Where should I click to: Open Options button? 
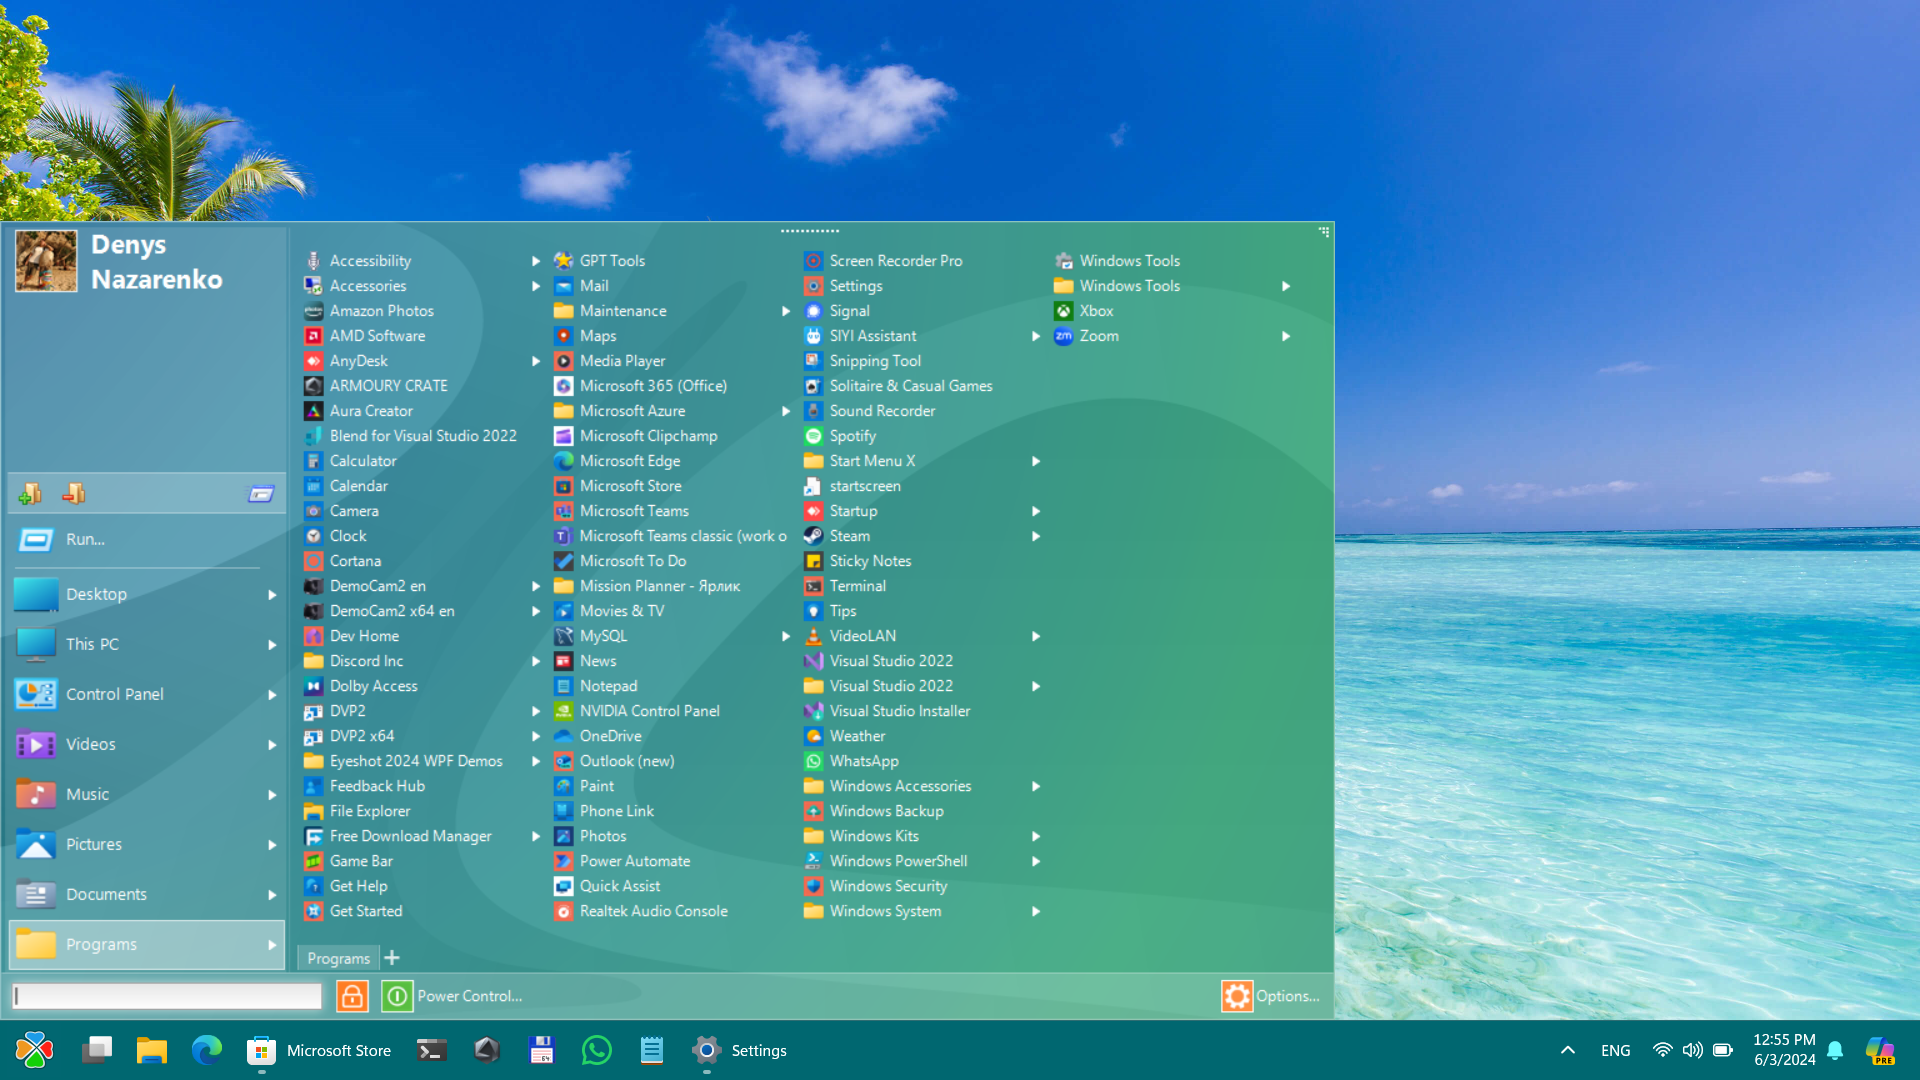1271,996
